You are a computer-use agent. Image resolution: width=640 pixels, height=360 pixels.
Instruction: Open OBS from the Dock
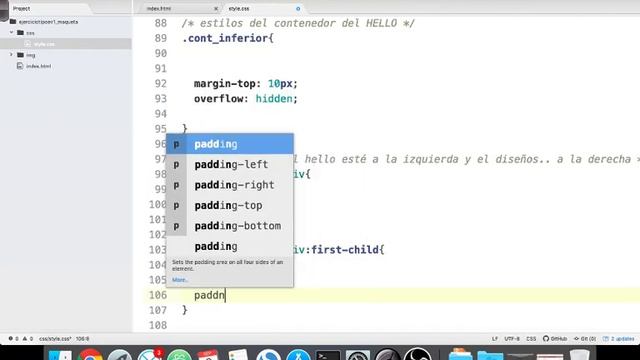pyautogui.click(x=418, y=354)
